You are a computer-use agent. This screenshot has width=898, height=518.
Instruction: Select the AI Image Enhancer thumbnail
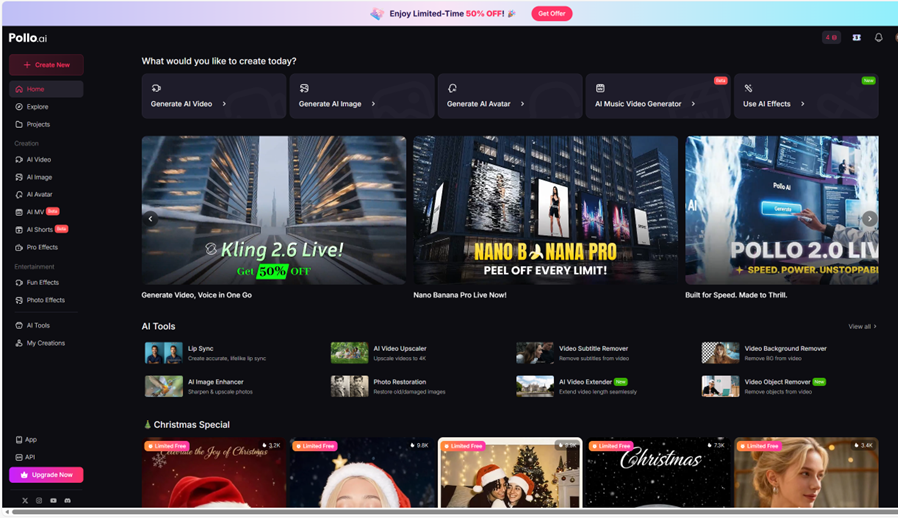tap(164, 386)
